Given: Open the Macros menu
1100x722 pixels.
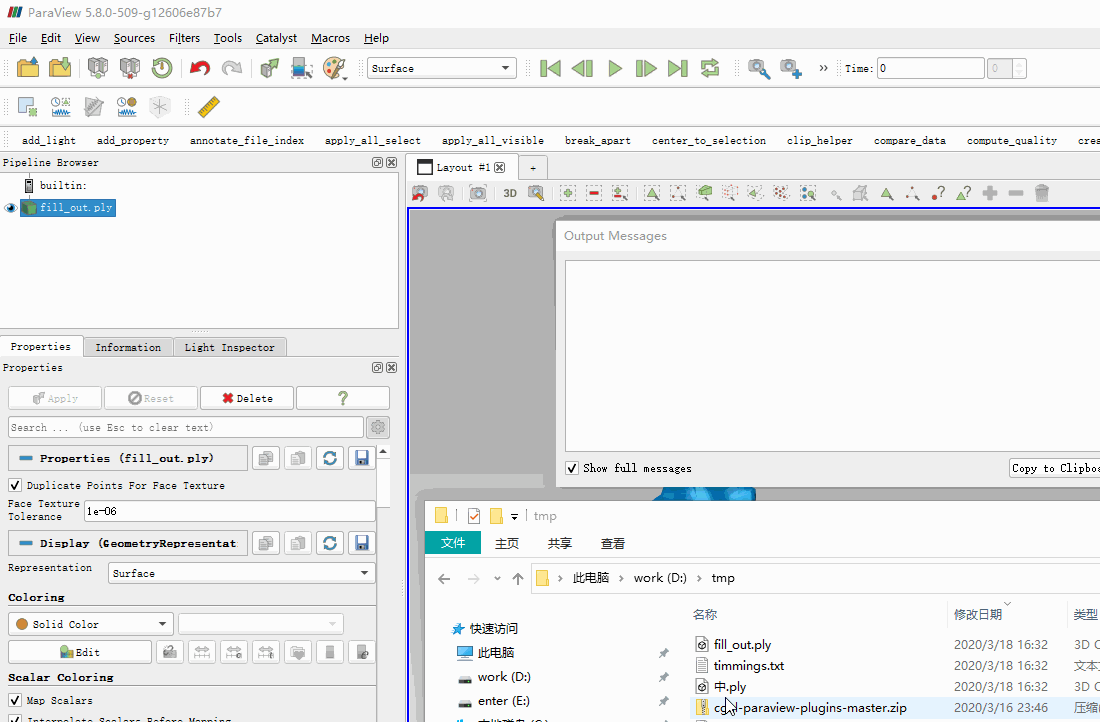Looking at the screenshot, I should [330, 38].
